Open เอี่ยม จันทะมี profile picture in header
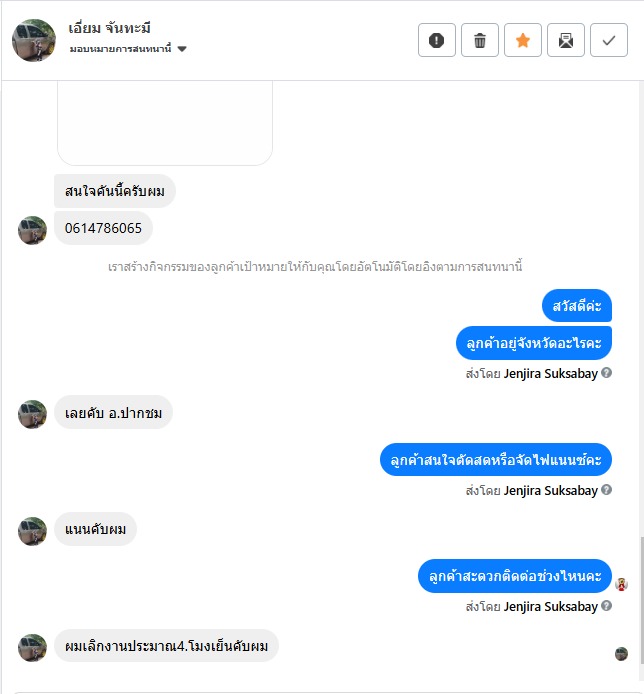Image resolution: width=644 pixels, height=694 pixels. [x=34, y=40]
